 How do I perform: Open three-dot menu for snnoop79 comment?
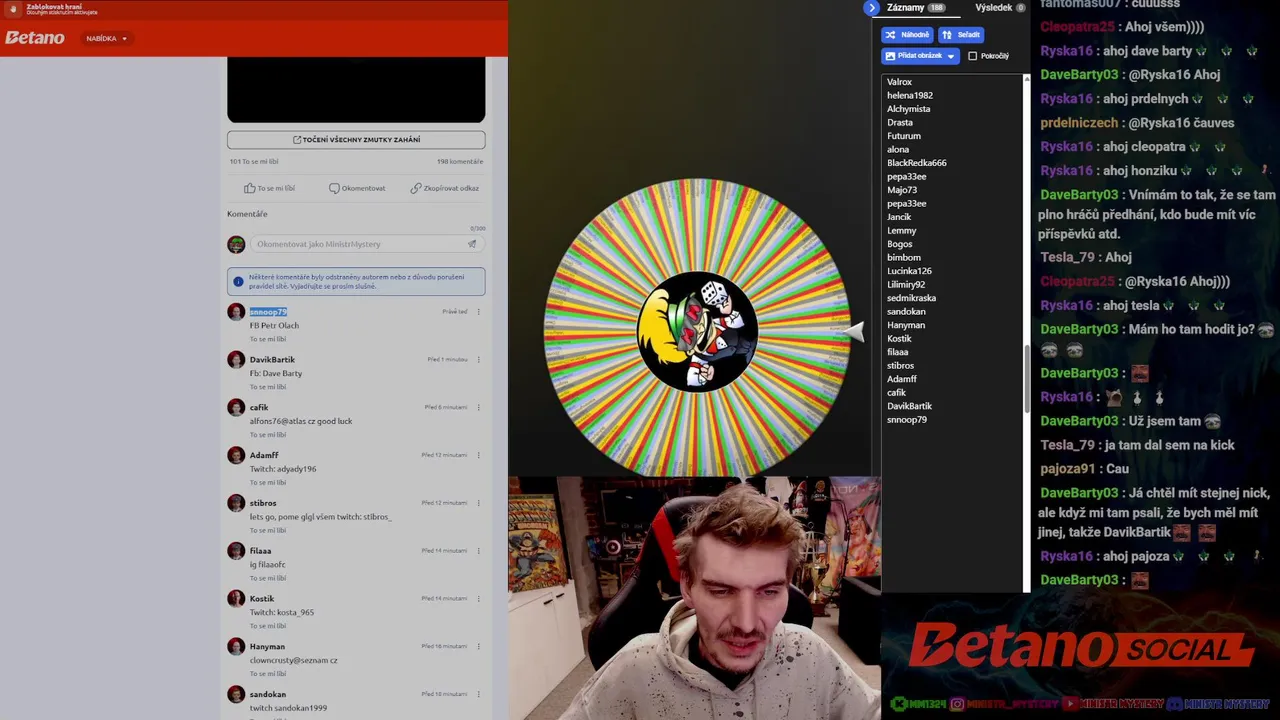[479, 312]
